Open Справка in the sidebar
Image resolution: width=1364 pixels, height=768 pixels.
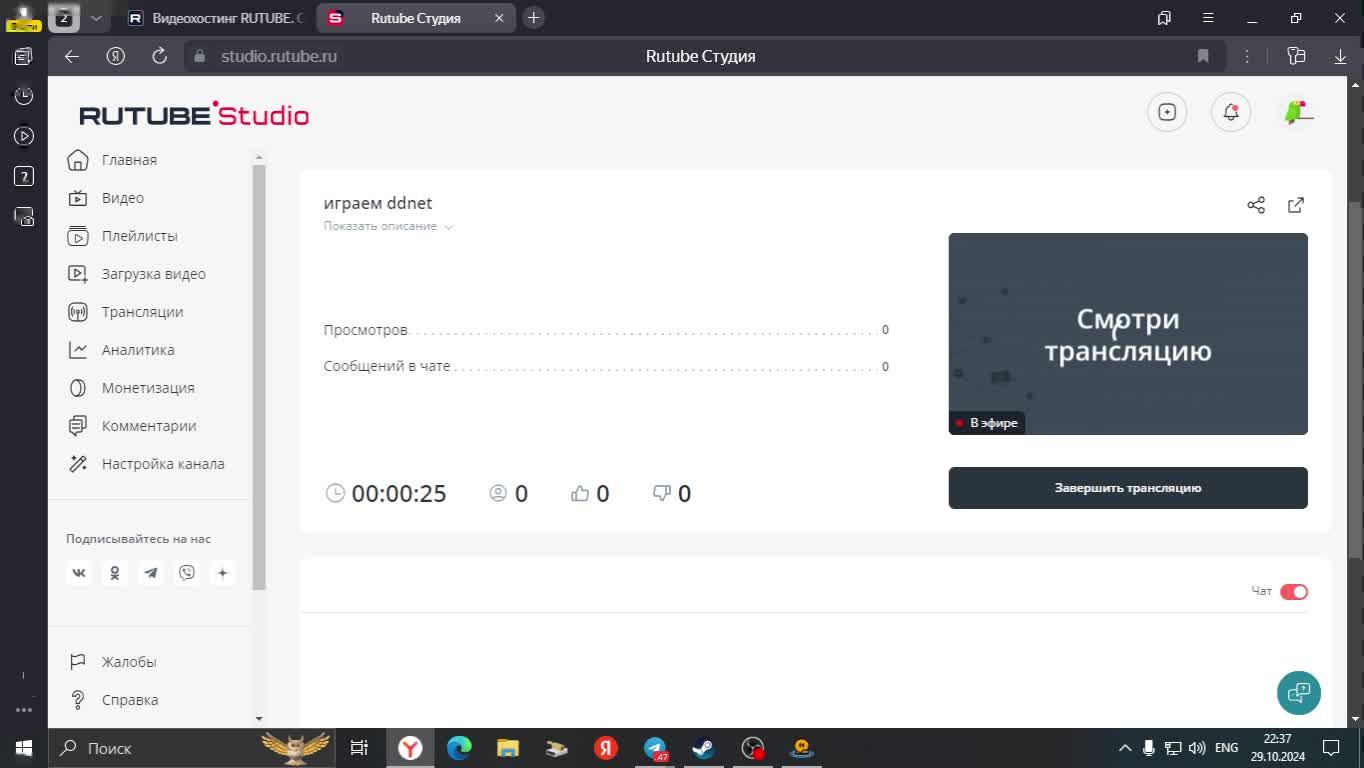[x=130, y=700]
